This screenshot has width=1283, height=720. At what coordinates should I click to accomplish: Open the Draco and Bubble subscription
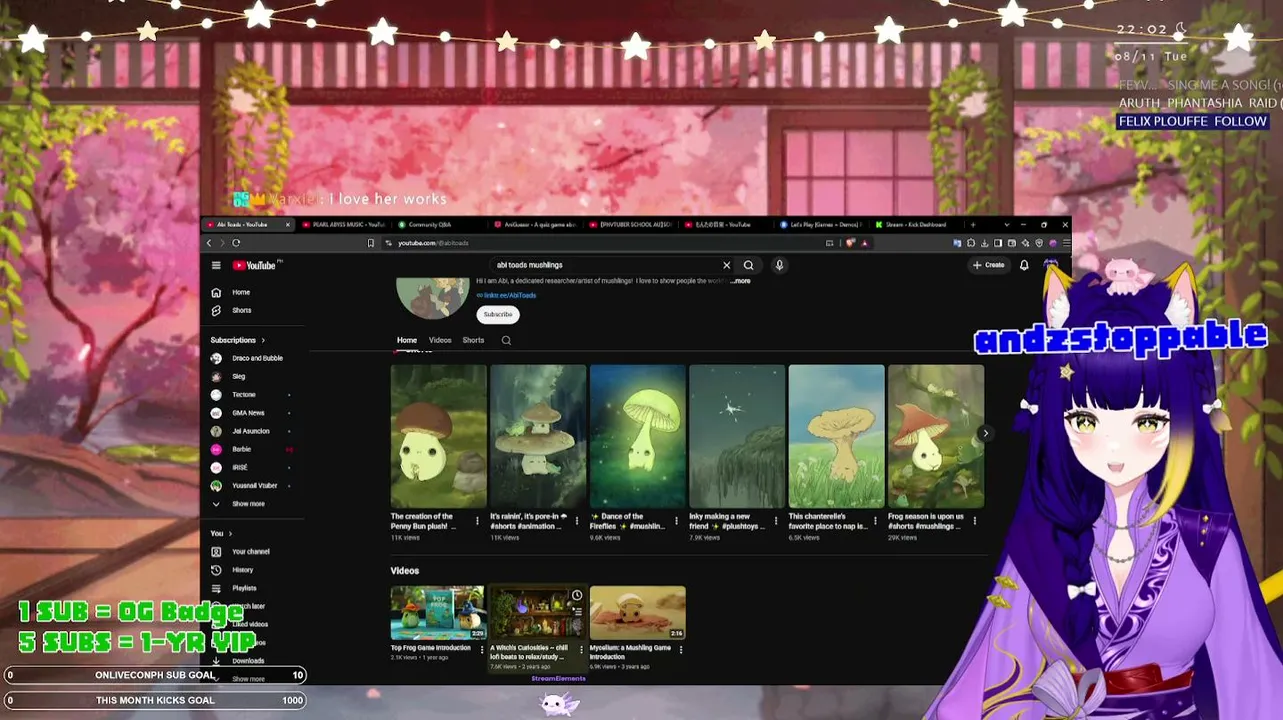point(257,358)
